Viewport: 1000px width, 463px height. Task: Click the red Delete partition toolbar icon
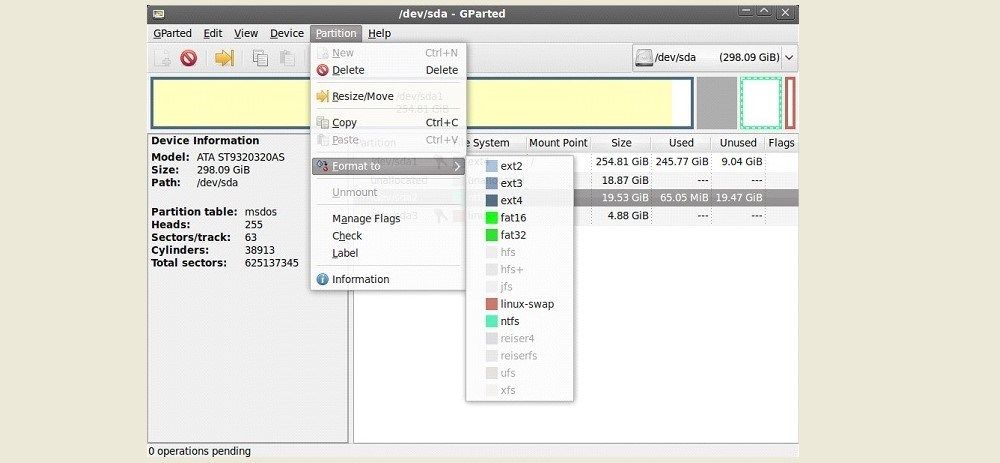(x=188, y=59)
